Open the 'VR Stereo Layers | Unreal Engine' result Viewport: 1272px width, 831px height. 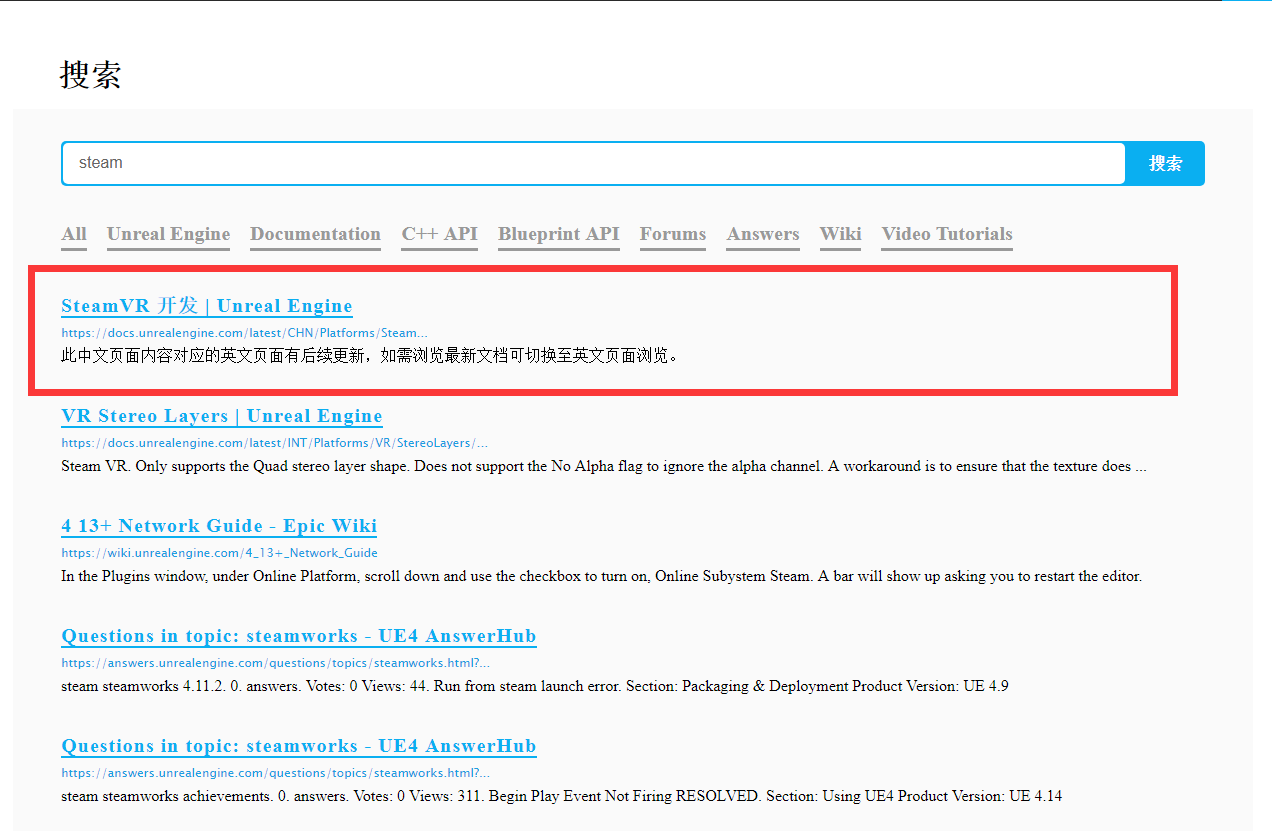tap(222, 416)
